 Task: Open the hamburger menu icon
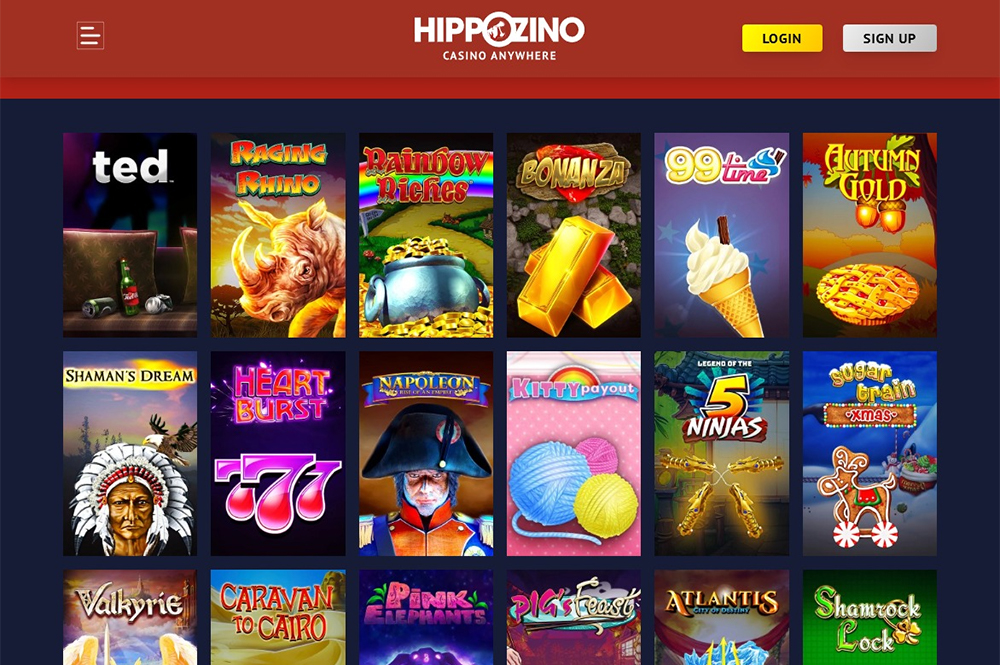click(x=90, y=36)
